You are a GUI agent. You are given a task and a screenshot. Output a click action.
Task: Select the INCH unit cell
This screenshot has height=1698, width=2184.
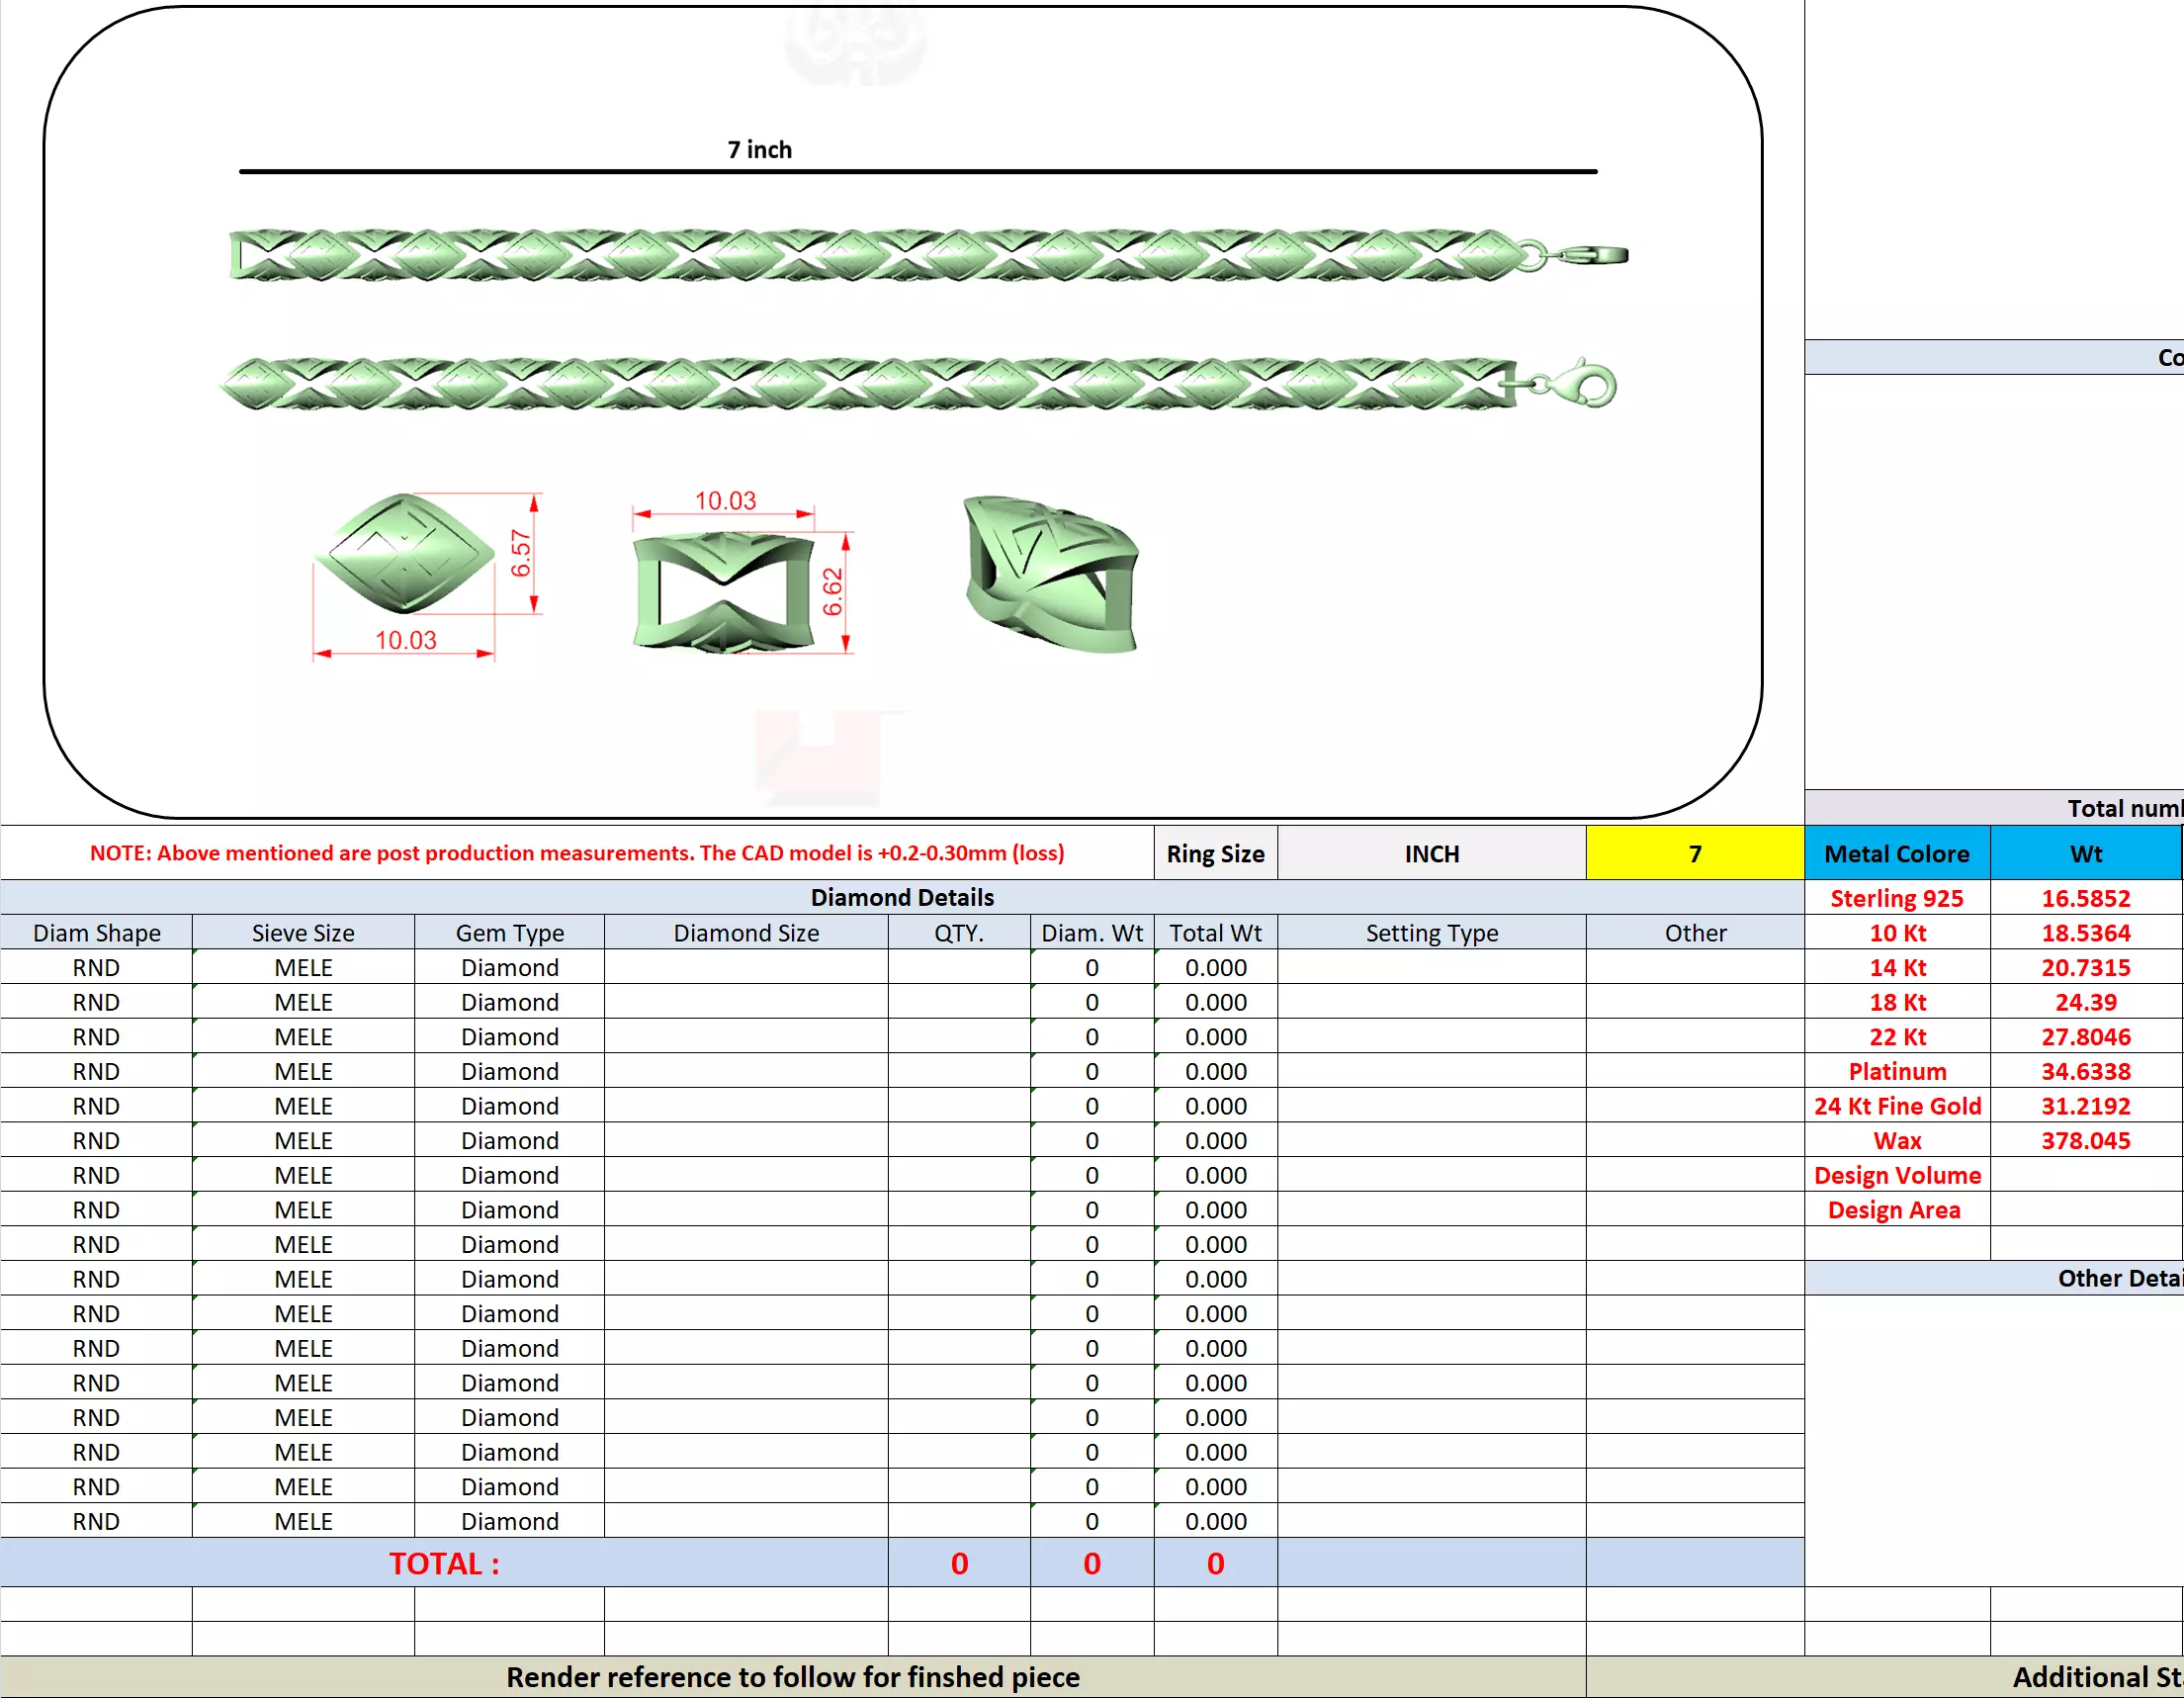(1431, 853)
